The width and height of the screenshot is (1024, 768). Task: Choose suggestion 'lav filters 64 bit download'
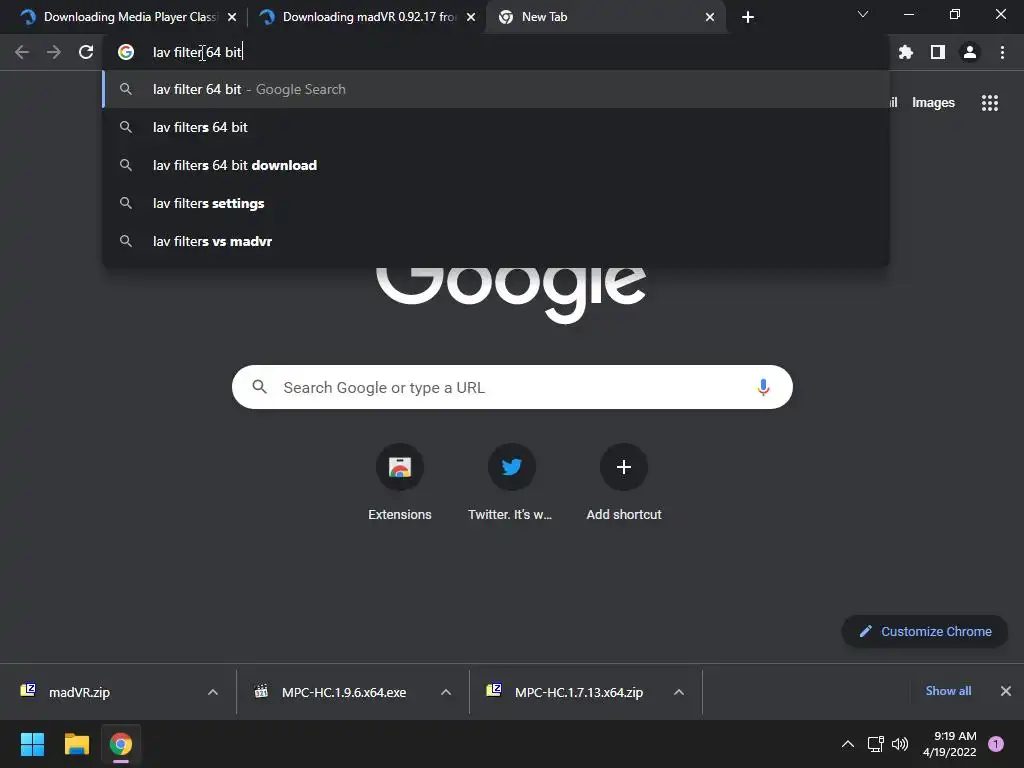click(x=496, y=165)
